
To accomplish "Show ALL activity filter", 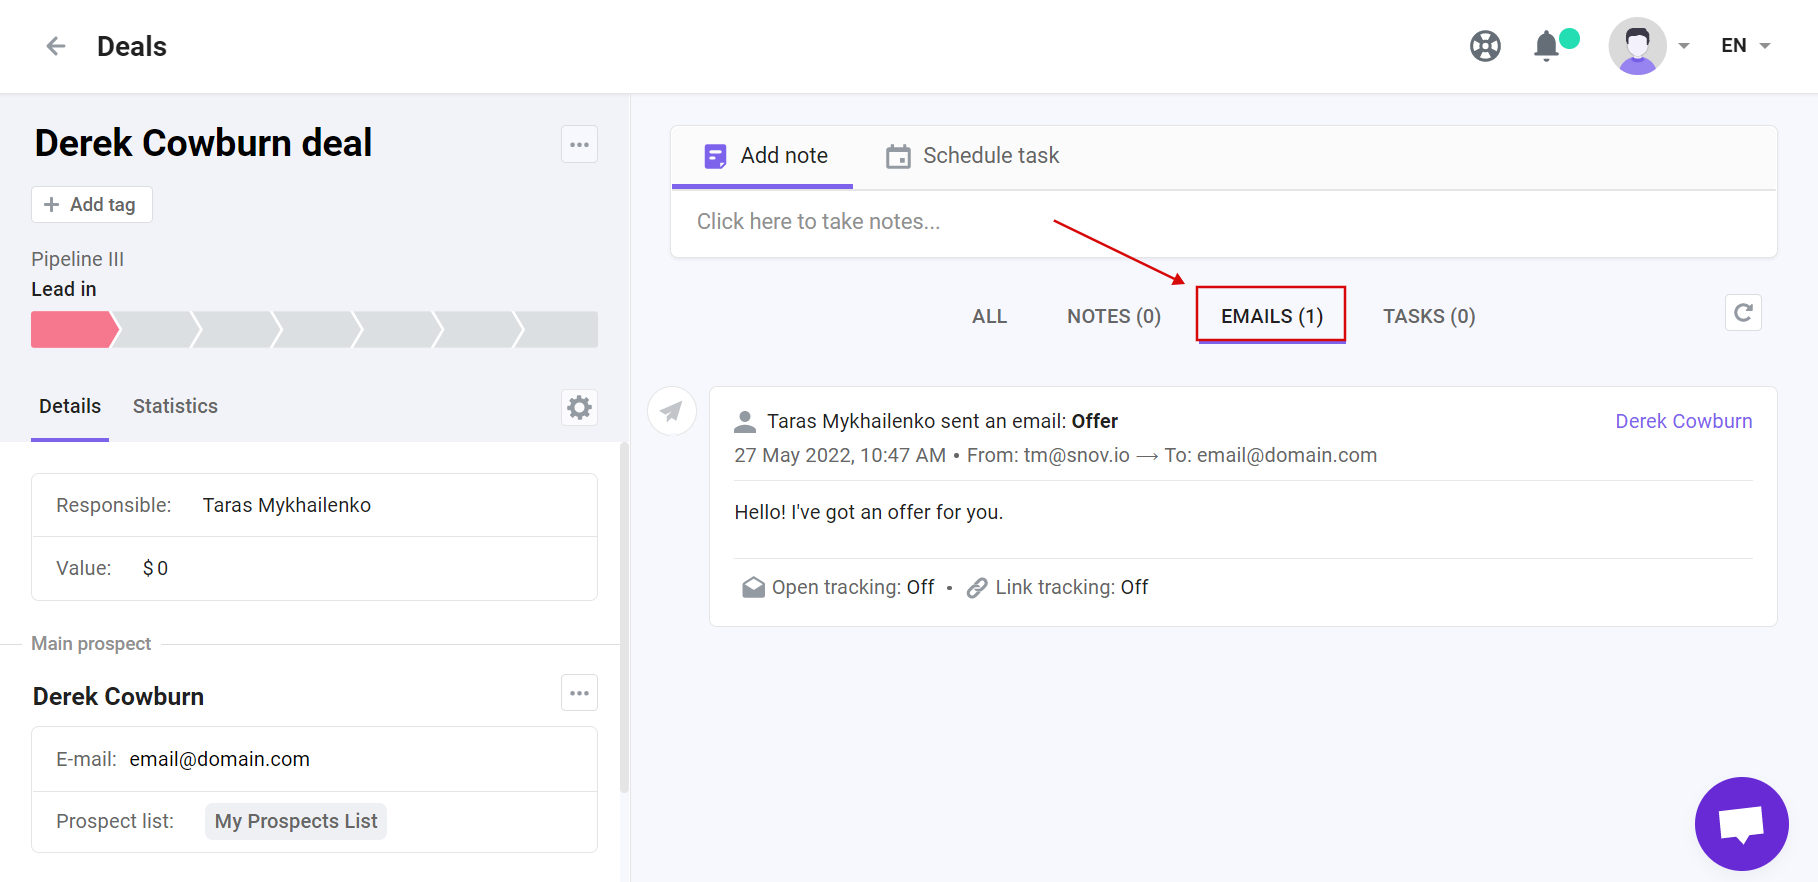I will [x=989, y=316].
